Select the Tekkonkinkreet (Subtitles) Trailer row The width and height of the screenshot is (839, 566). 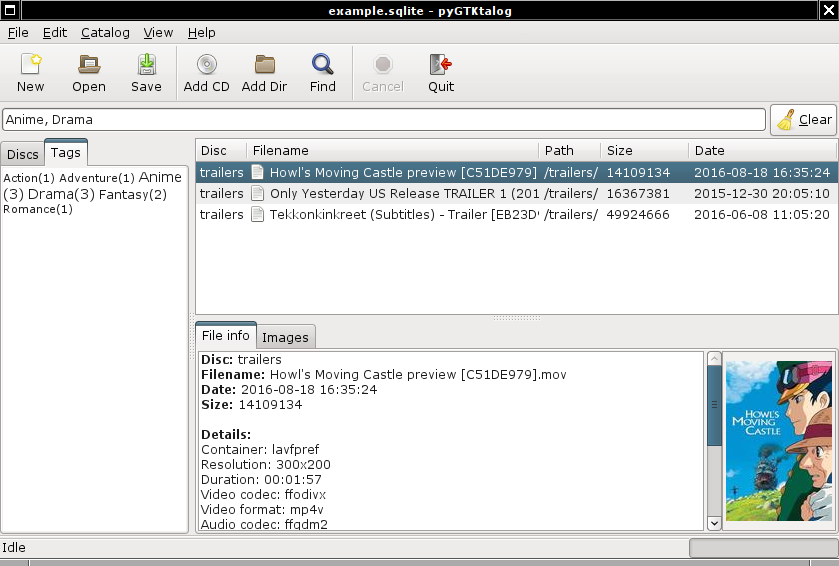click(x=516, y=215)
